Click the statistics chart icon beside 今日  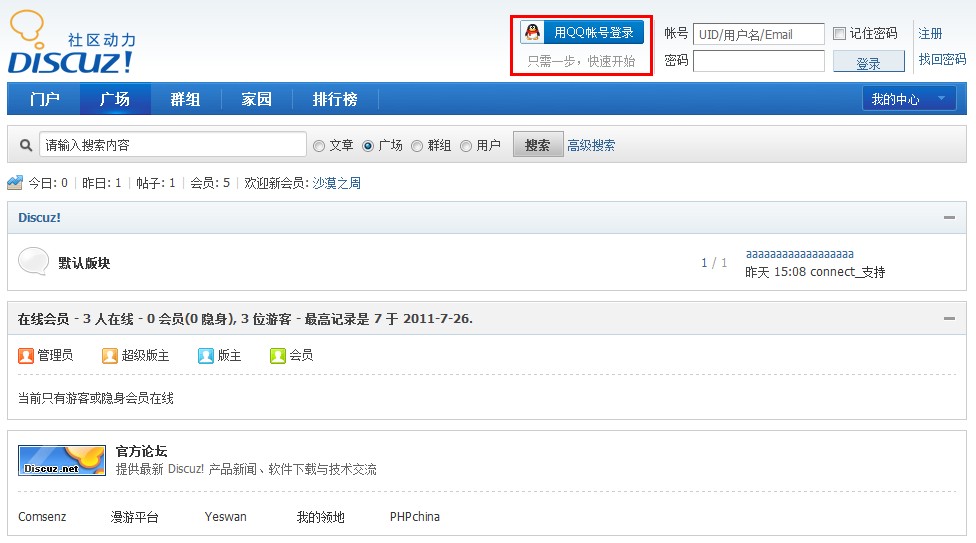pos(15,182)
